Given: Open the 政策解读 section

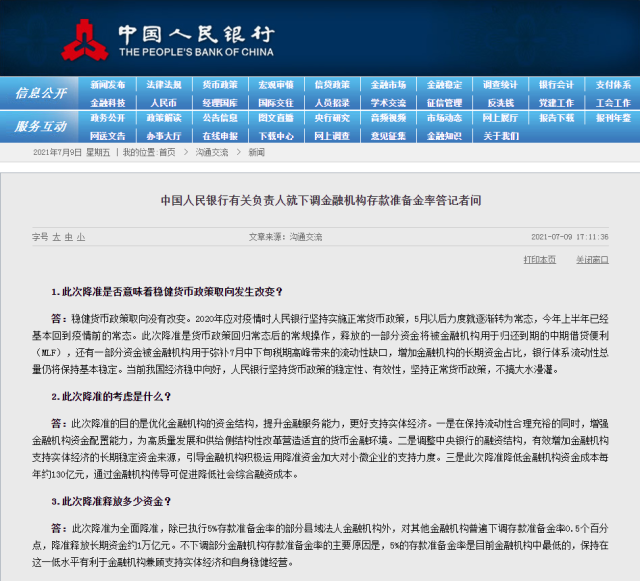Looking at the screenshot, I should (x=164, y=118).
